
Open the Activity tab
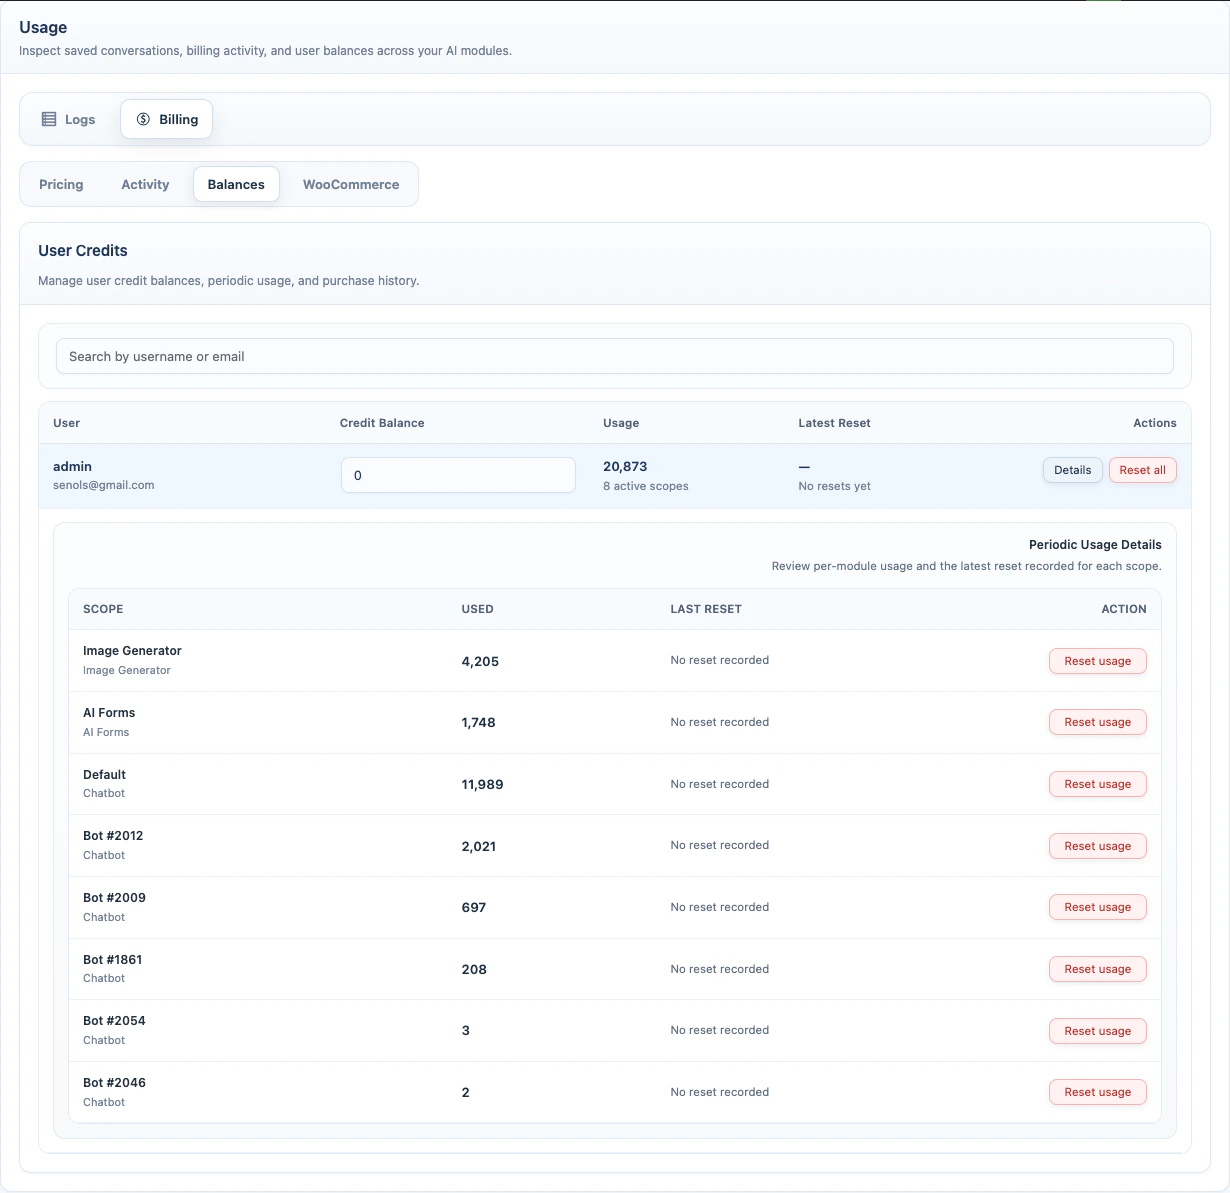tap(144, 184)
